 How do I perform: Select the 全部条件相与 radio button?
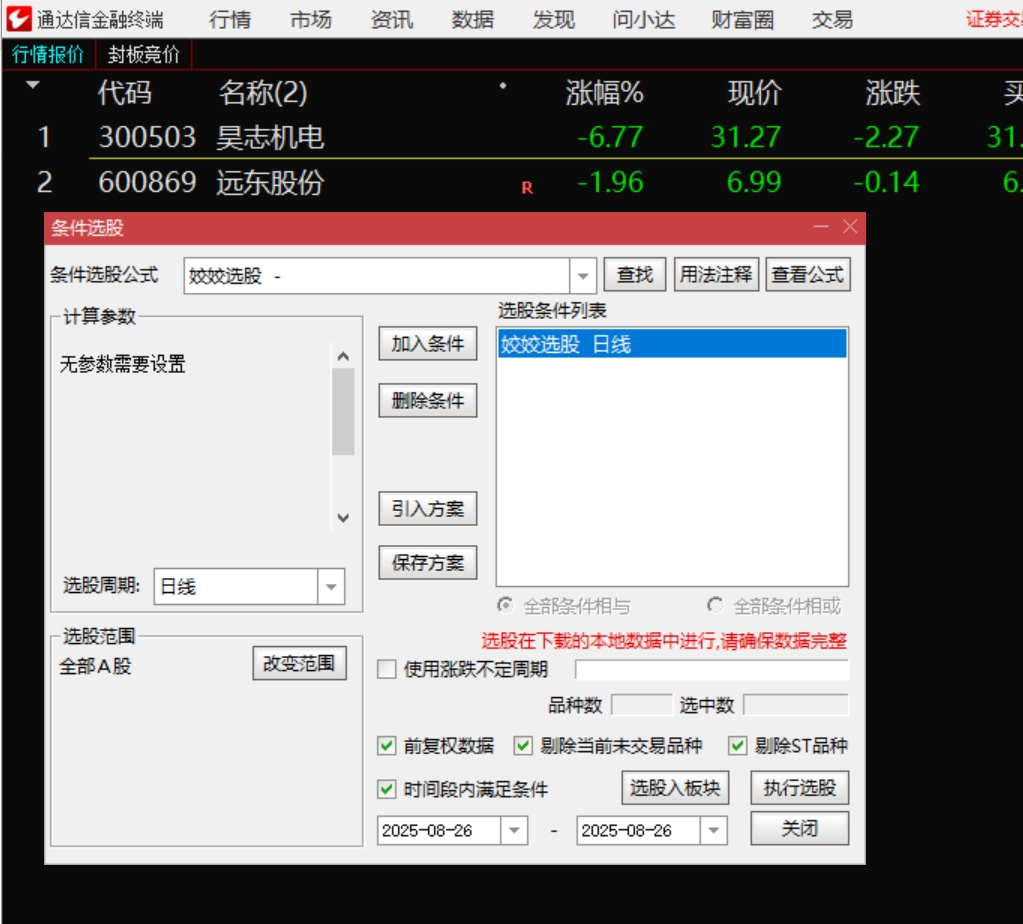pos(505,606)
